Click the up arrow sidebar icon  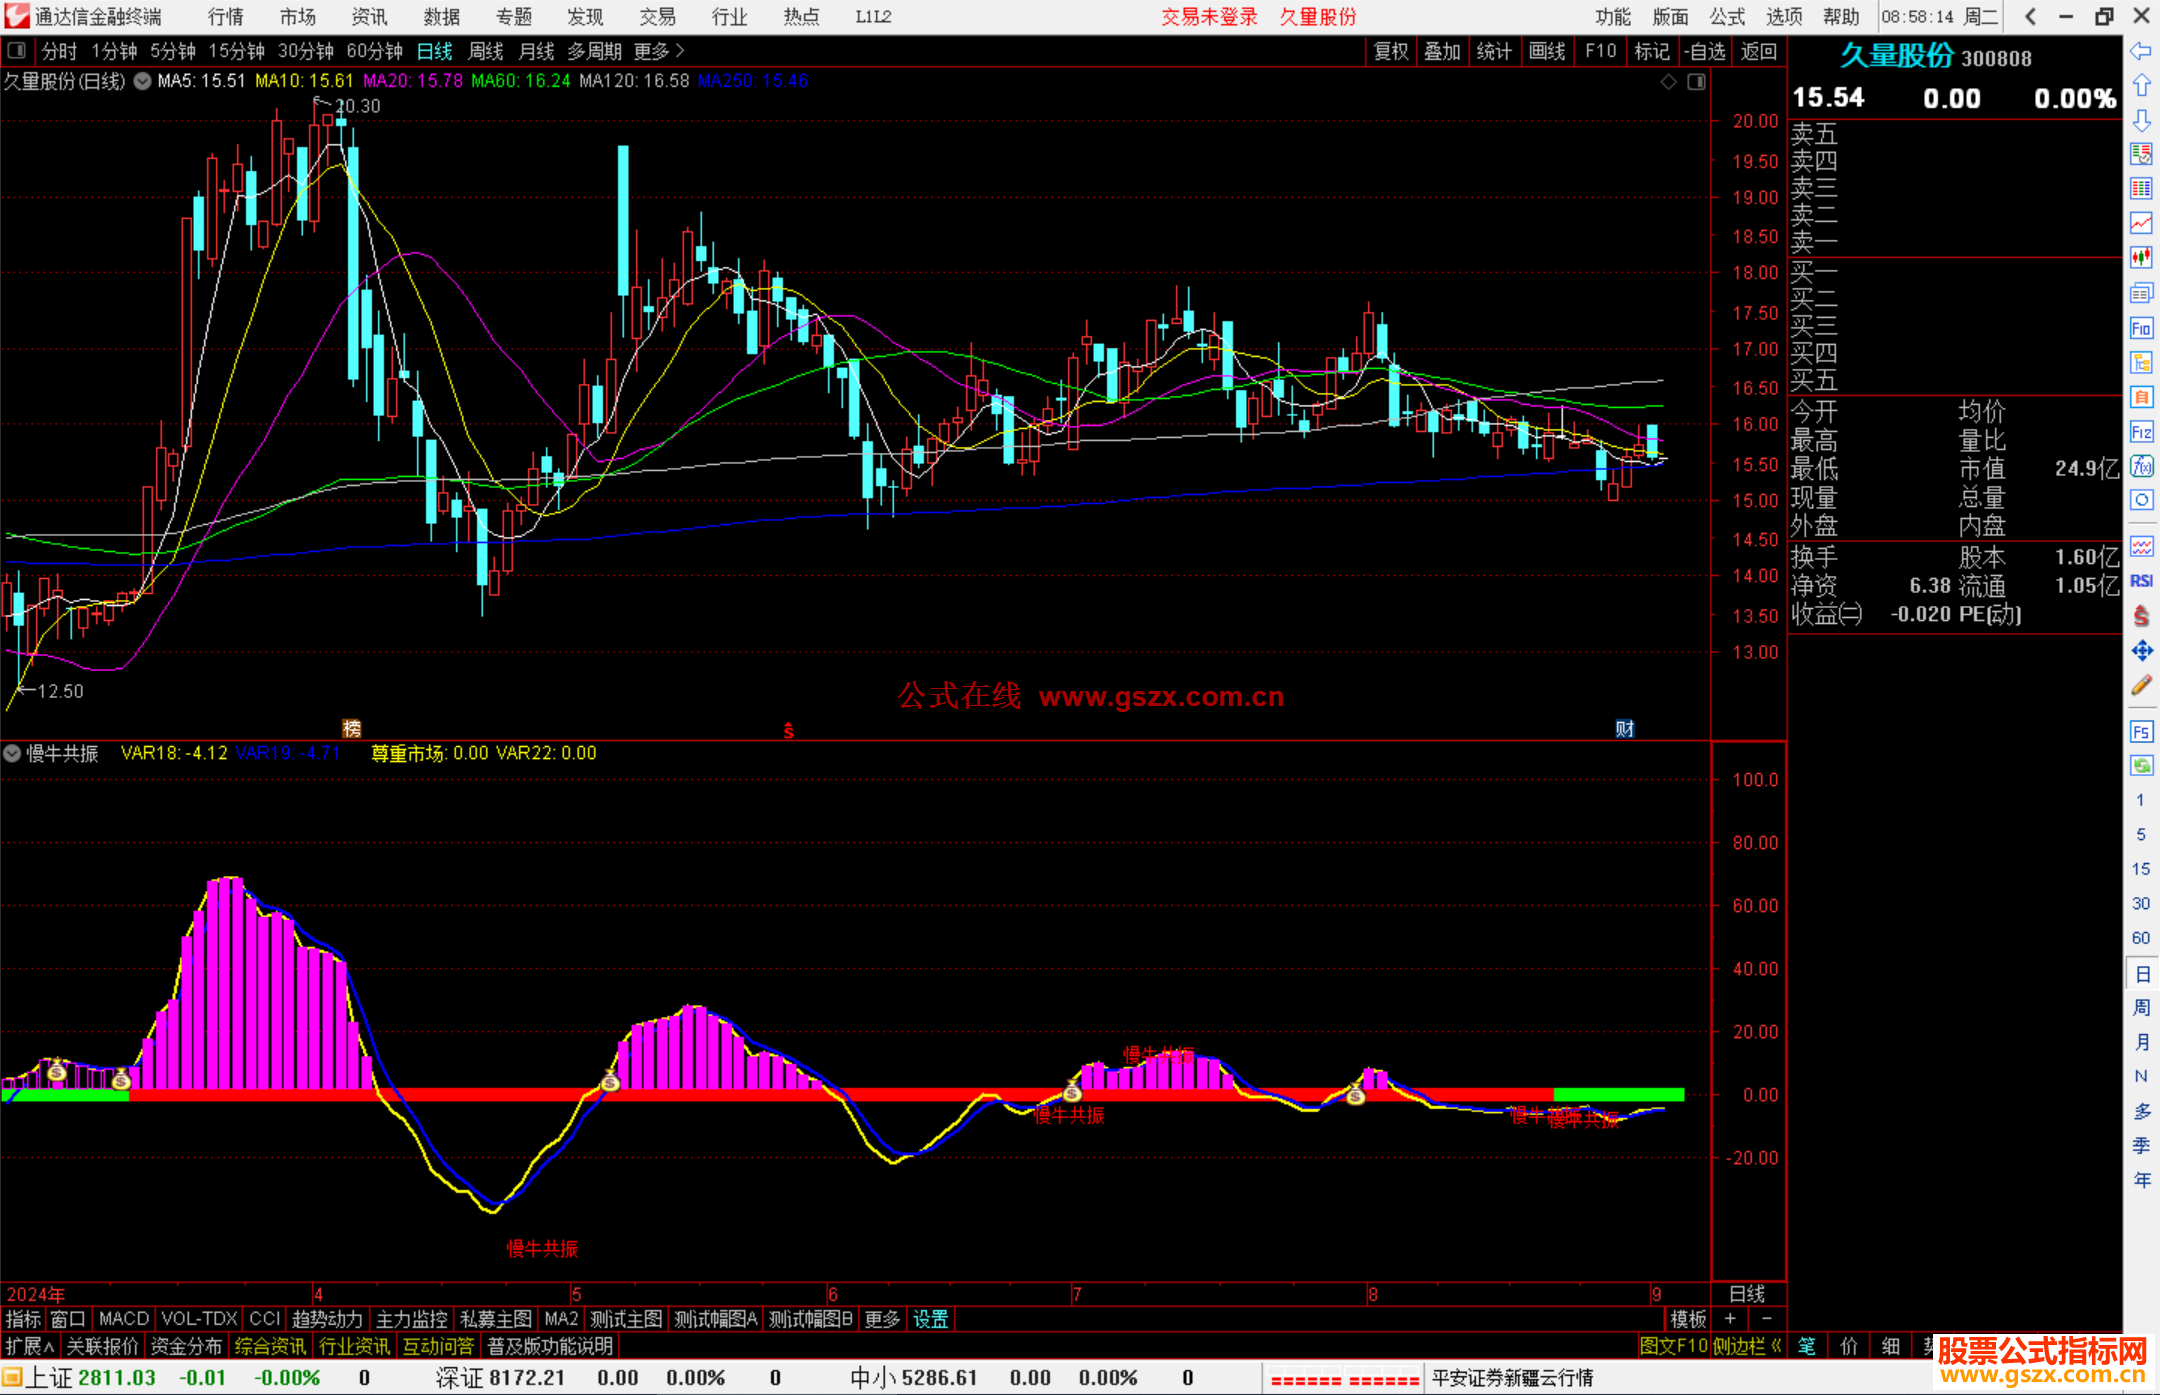tap(2141, 85)
